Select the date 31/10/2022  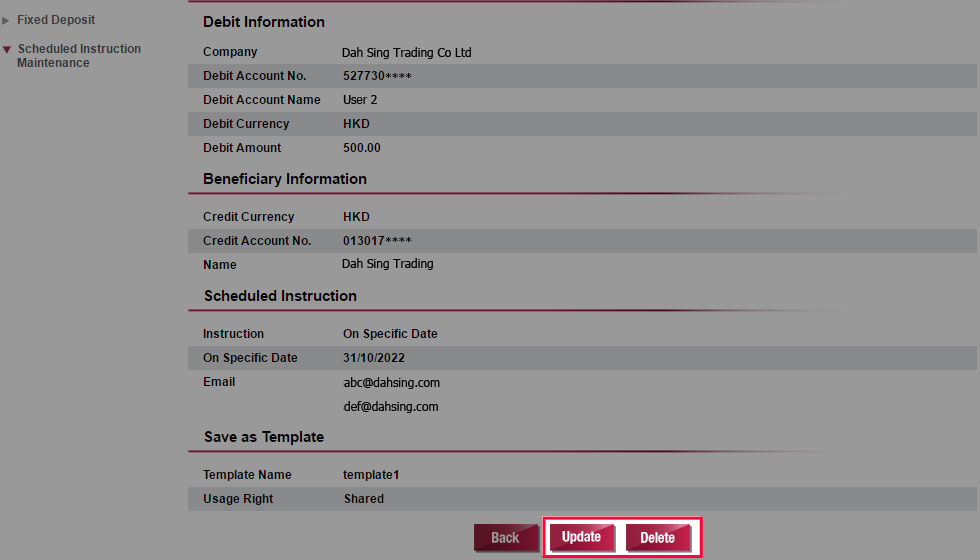(x=374, y=358)
